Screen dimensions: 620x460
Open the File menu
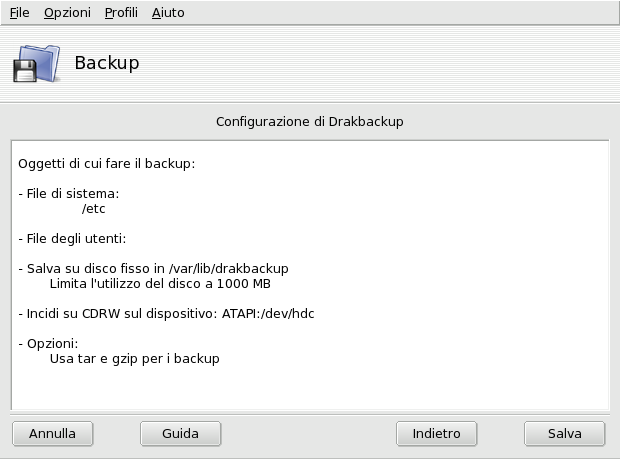click(x=19, y=13)
